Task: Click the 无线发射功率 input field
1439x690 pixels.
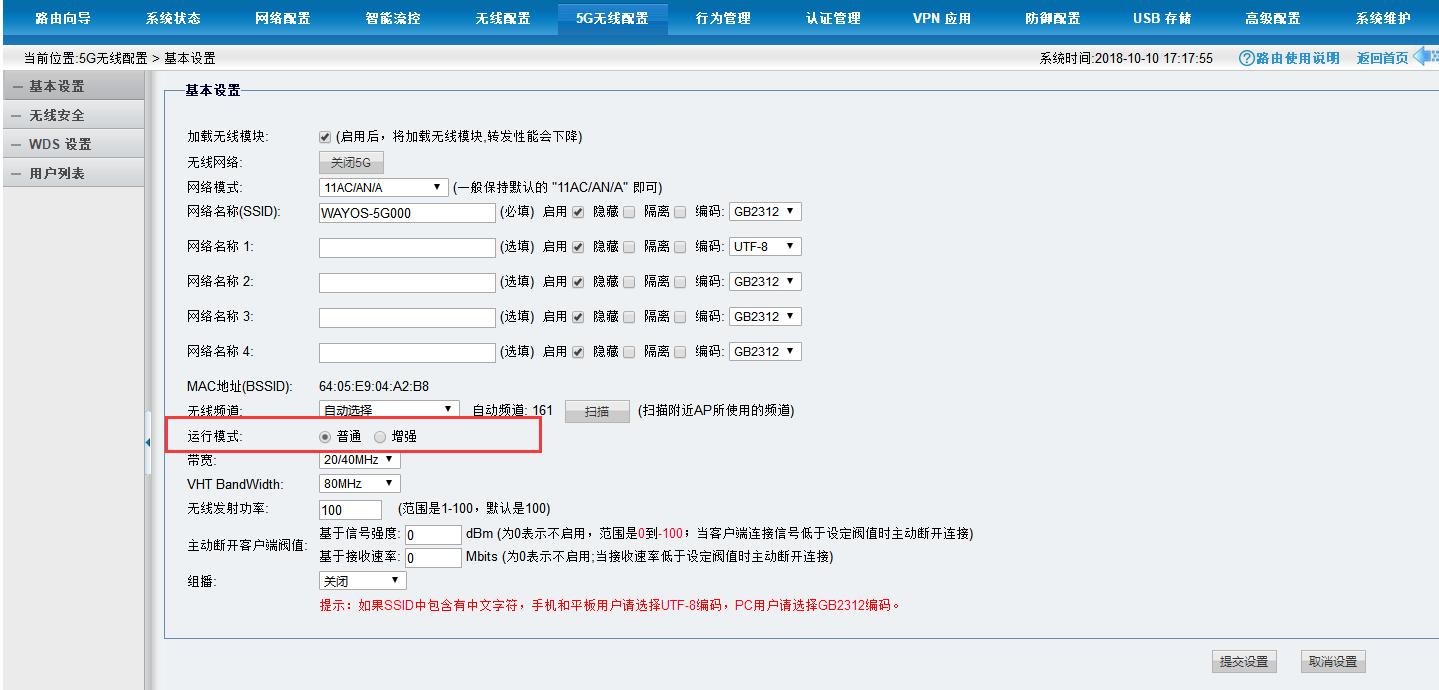Action: click(348, 509)
